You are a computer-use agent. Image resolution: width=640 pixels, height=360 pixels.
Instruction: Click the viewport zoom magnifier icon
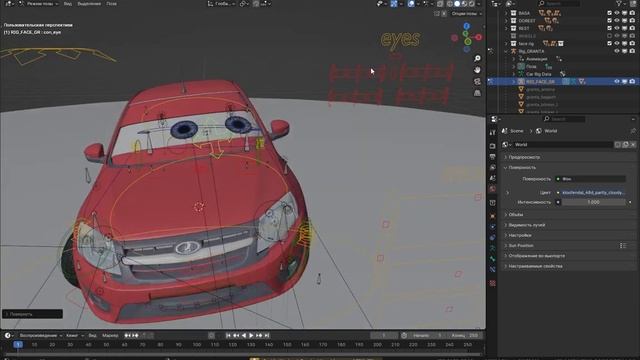[x=477, y=59]
